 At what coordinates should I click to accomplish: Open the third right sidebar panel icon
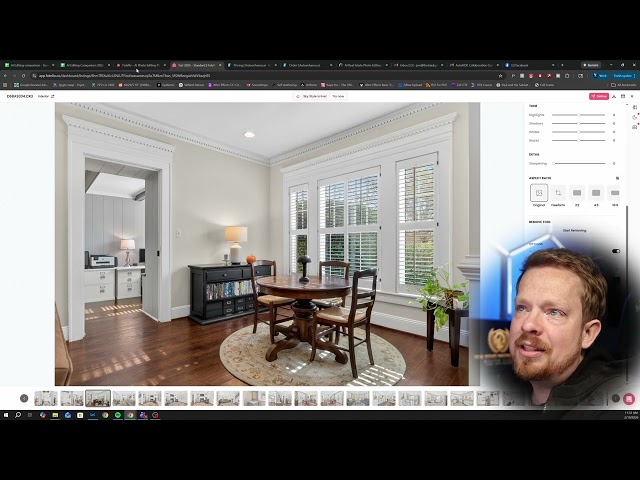click(x=635, y=127)
